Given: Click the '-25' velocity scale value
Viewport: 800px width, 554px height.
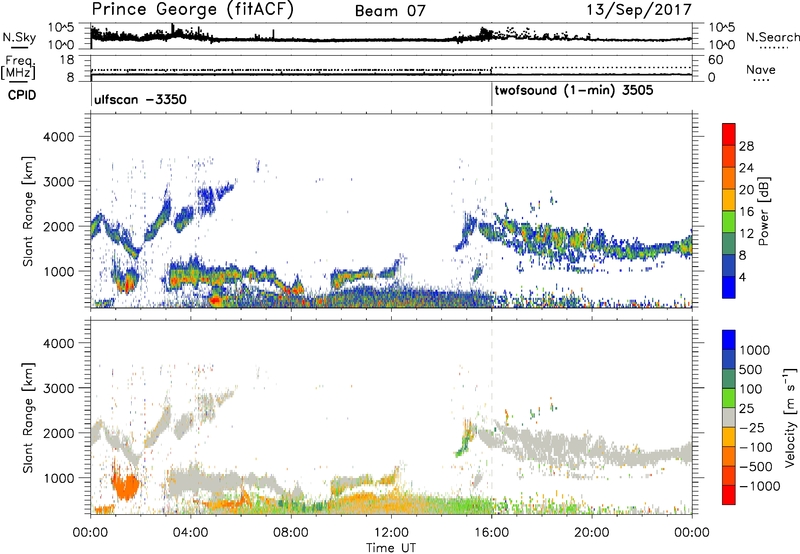Looking at the screenshot, I should pyautogui.click(x=751, y=428).
